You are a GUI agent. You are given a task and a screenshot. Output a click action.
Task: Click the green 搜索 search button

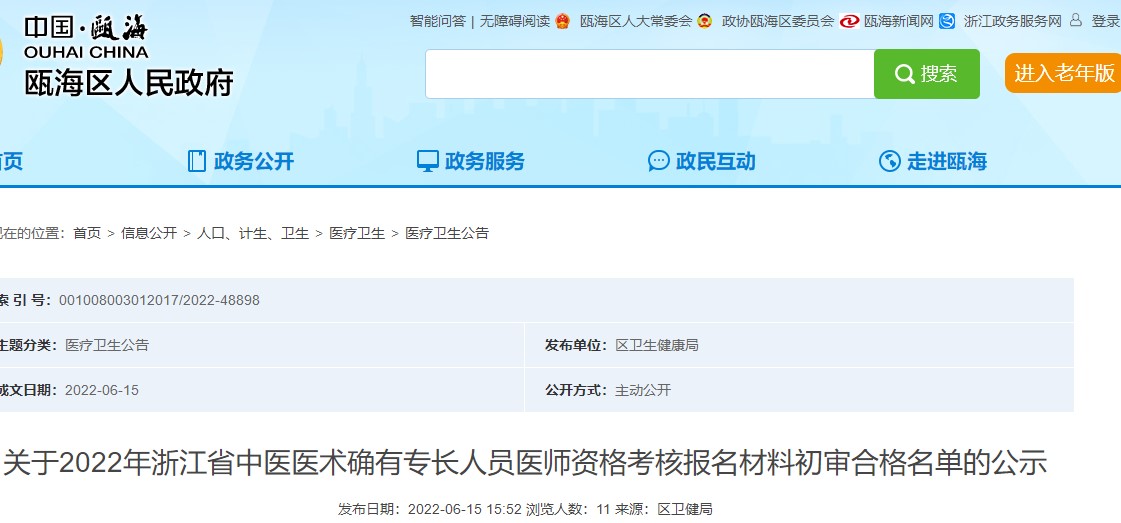[x=926, y=74]
